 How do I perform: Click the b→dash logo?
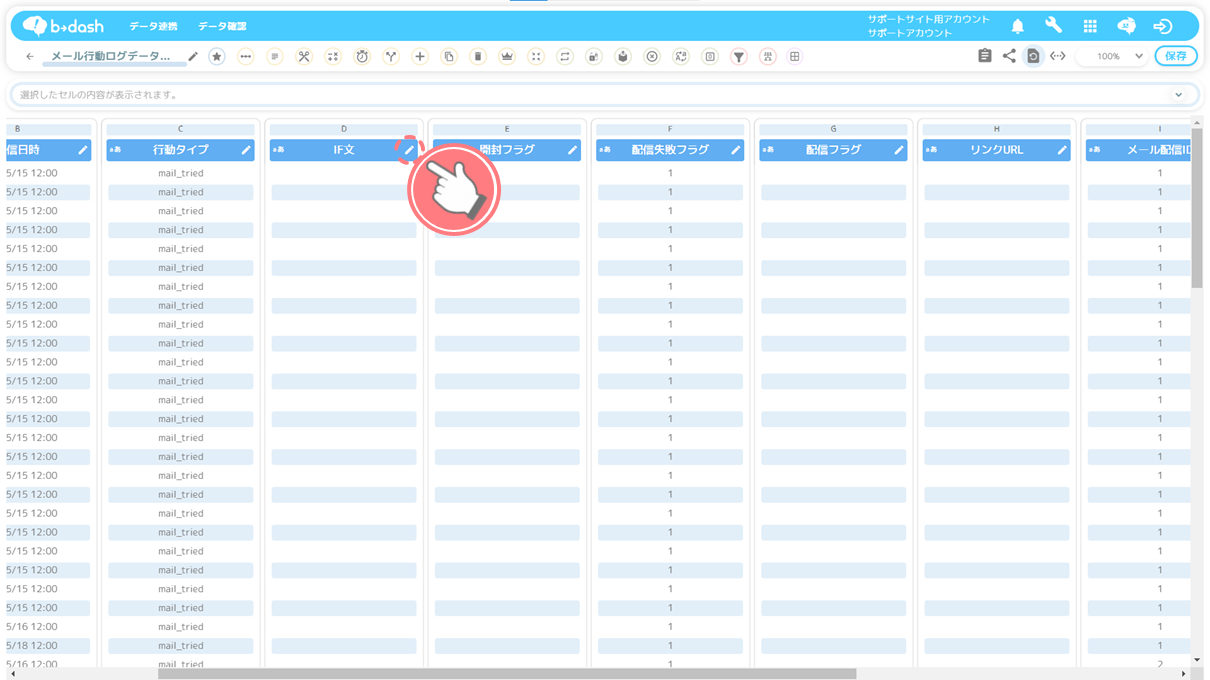(x=63, y=26)
